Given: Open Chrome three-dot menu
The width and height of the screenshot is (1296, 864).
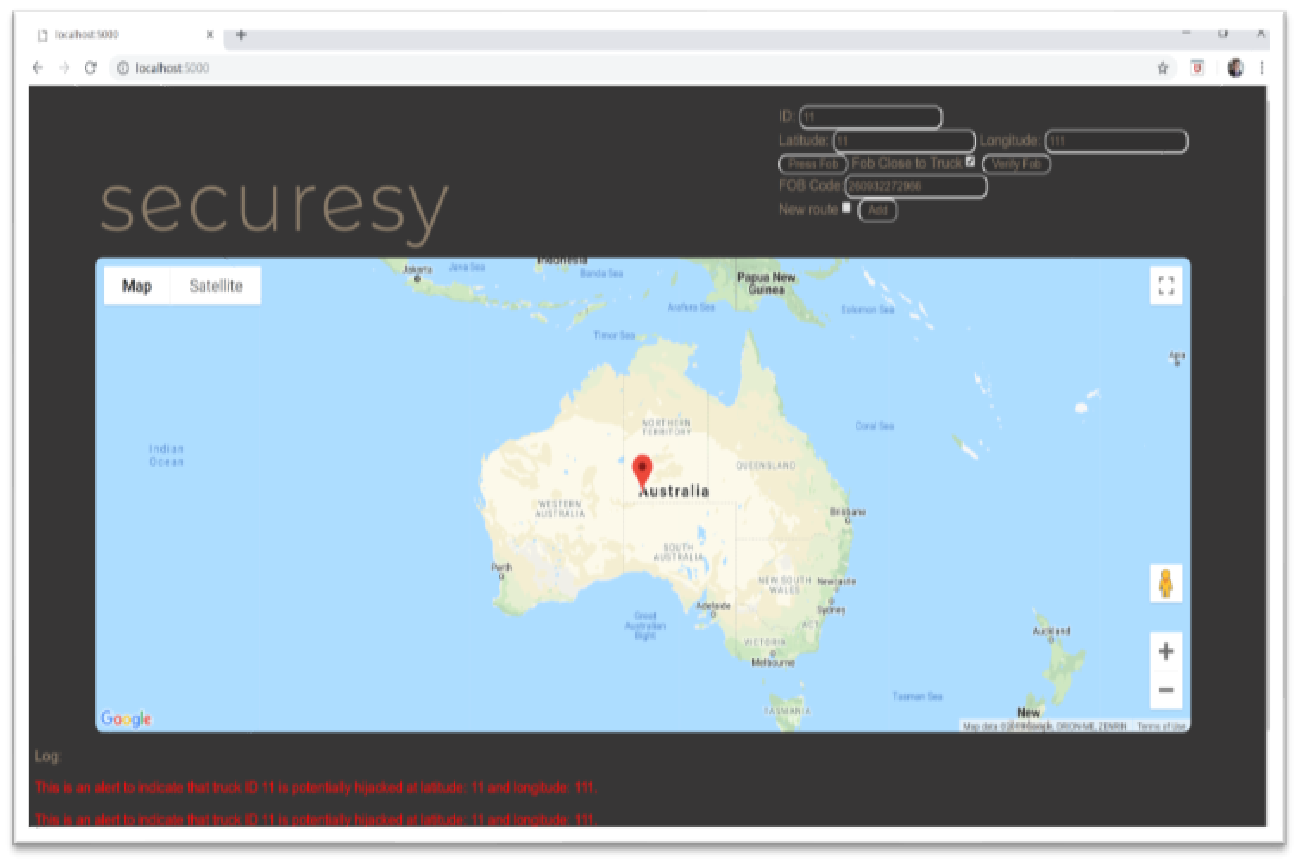Looking at the screenshot, I should (x=1262, y=68).
